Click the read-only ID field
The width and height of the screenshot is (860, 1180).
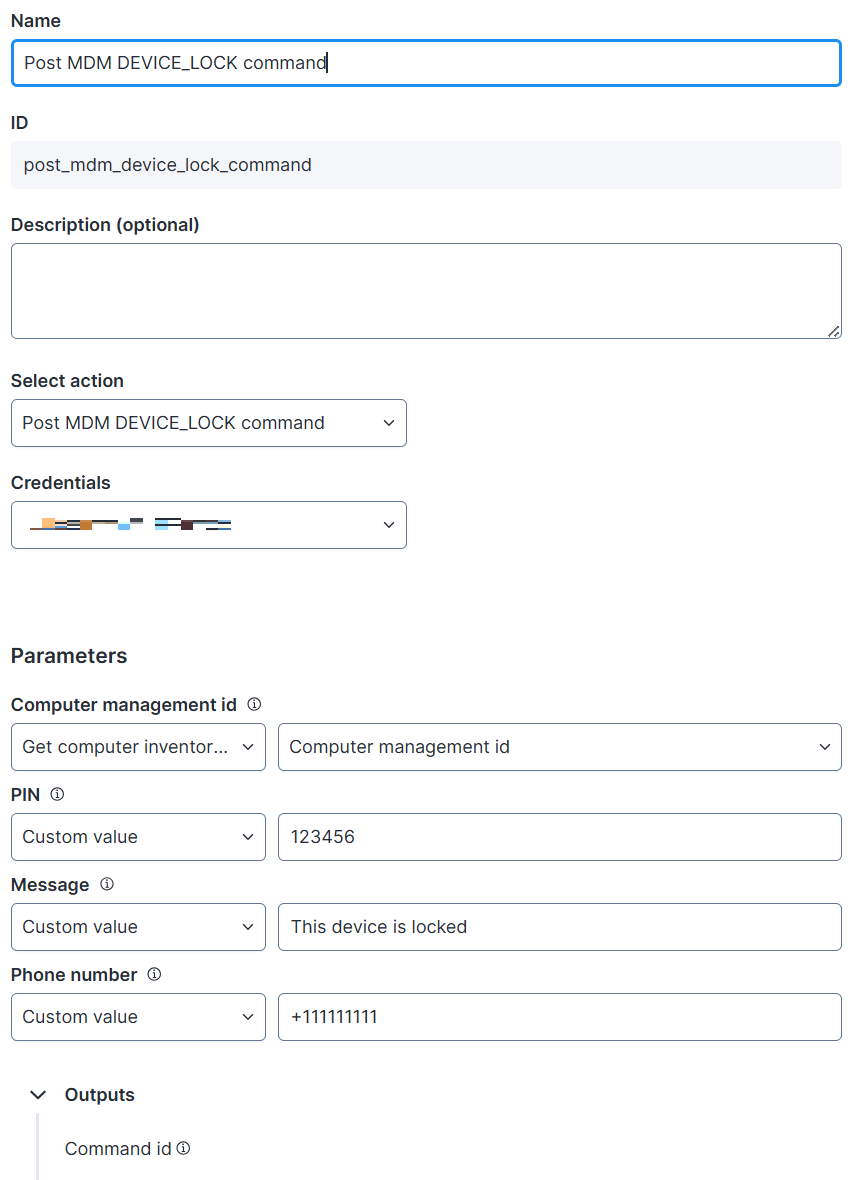coord(426,165)
